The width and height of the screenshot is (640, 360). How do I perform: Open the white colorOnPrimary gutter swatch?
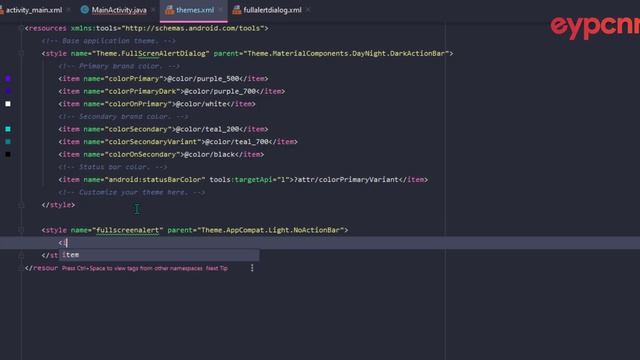tap(8, 104)
